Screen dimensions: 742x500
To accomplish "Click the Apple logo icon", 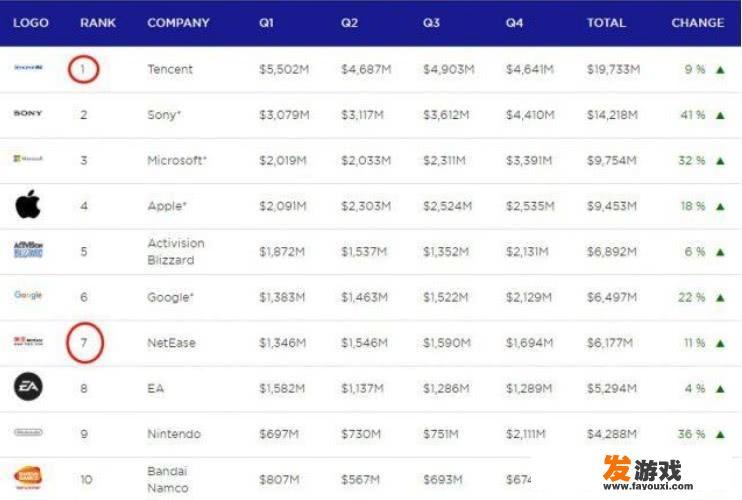I will [28, 204].
